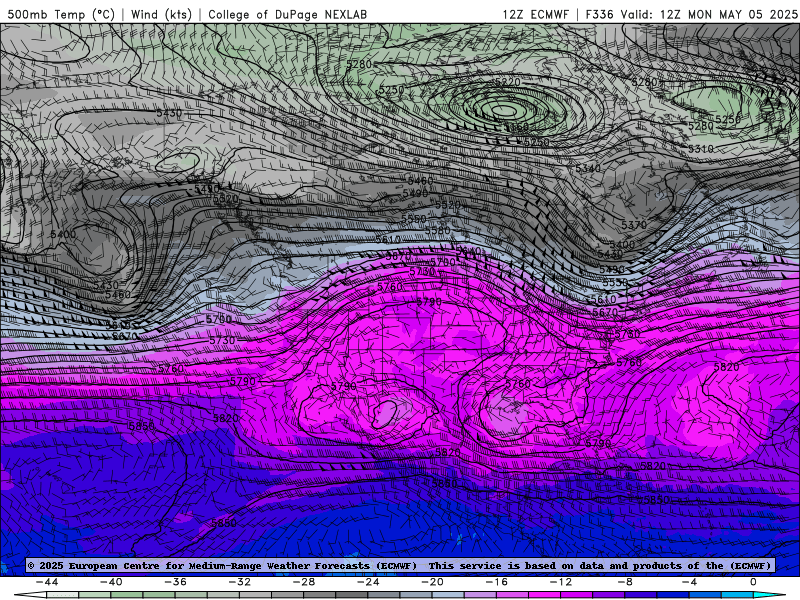This screenshot has height=600, width=800.
Task: Click the "F336" forecast hour label
Action: pos(599,14)
